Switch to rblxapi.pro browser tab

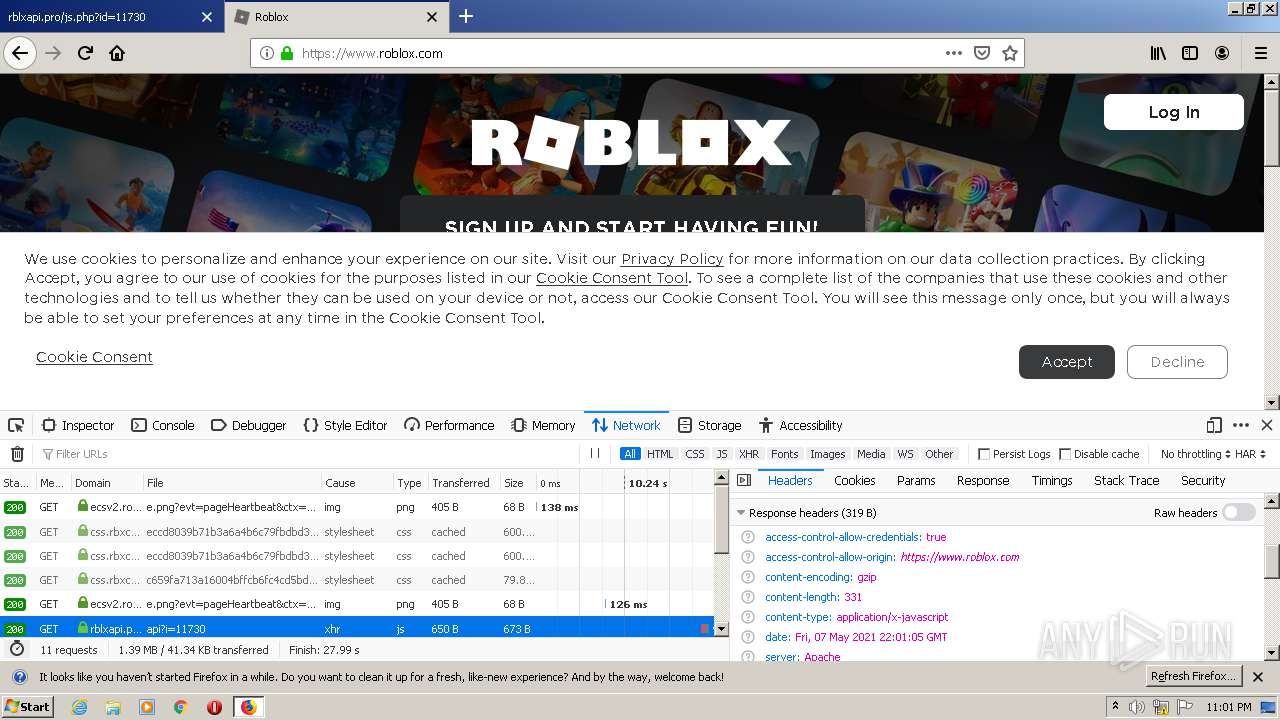[x=111, y=16]
